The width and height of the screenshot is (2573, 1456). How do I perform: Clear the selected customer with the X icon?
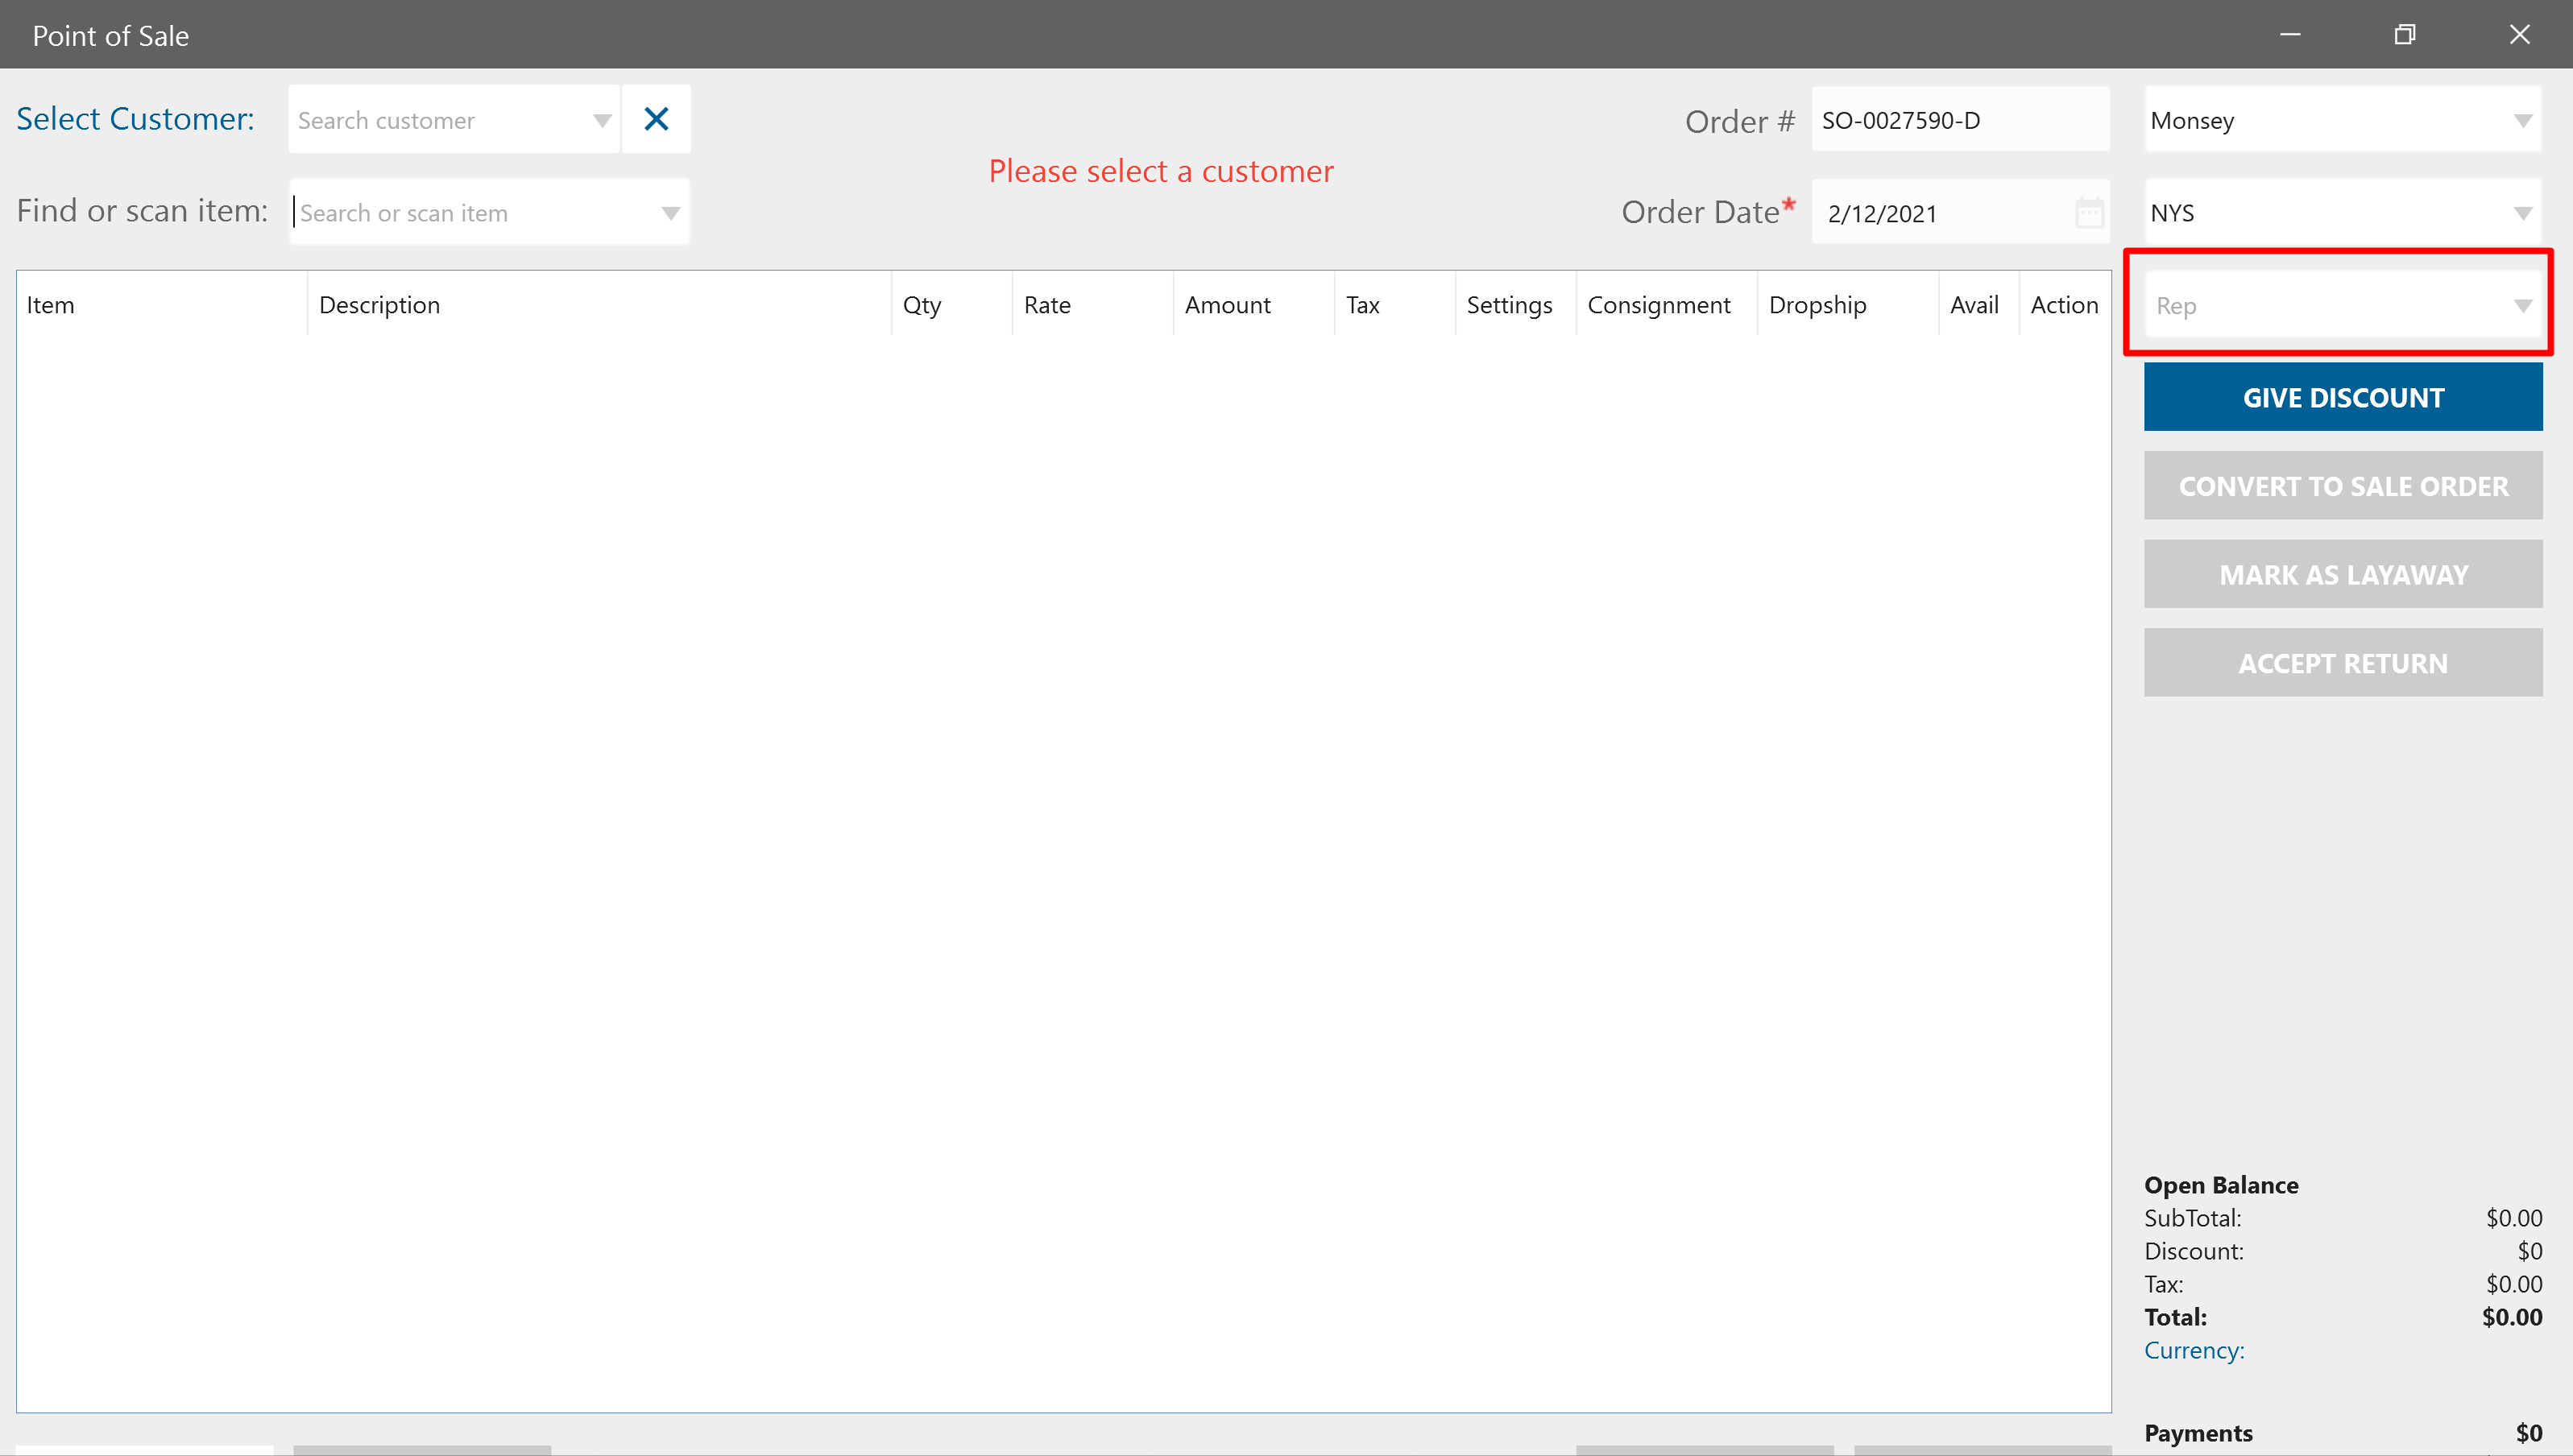(x=656, y=119)
